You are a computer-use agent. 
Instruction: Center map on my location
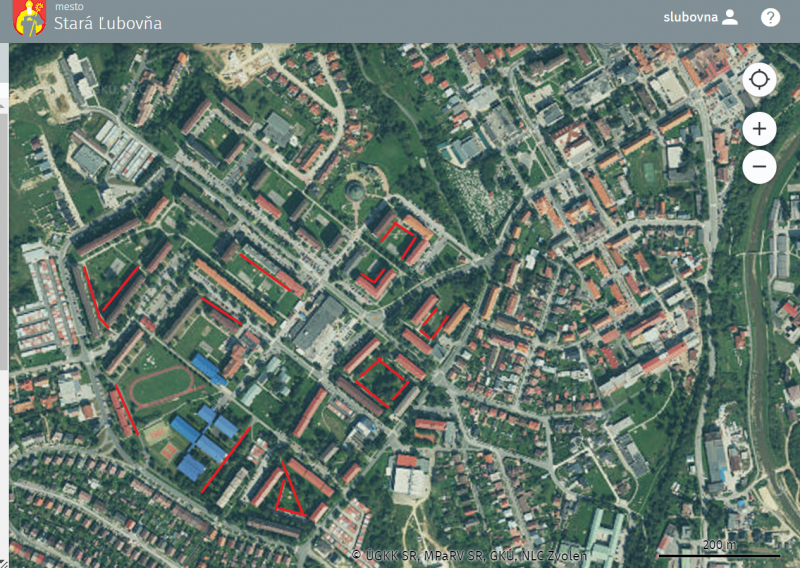click(759, 80)
